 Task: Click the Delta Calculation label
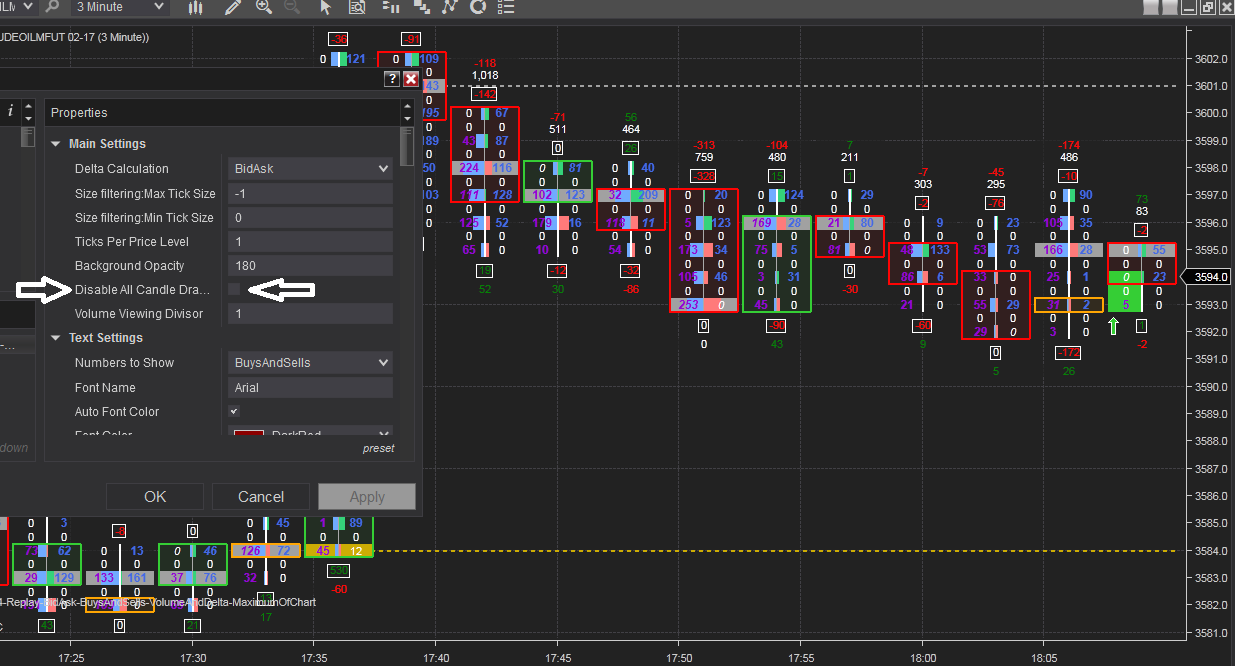tap(122, 169)
